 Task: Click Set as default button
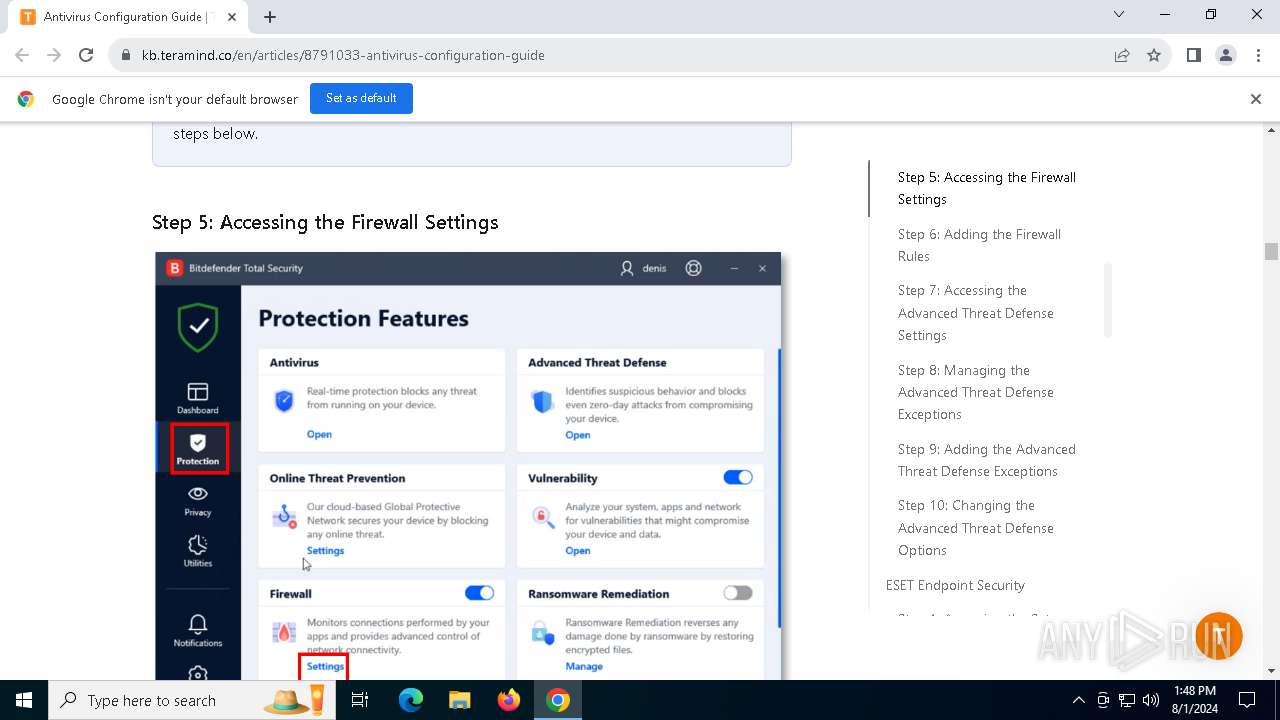tap(361, 98)
